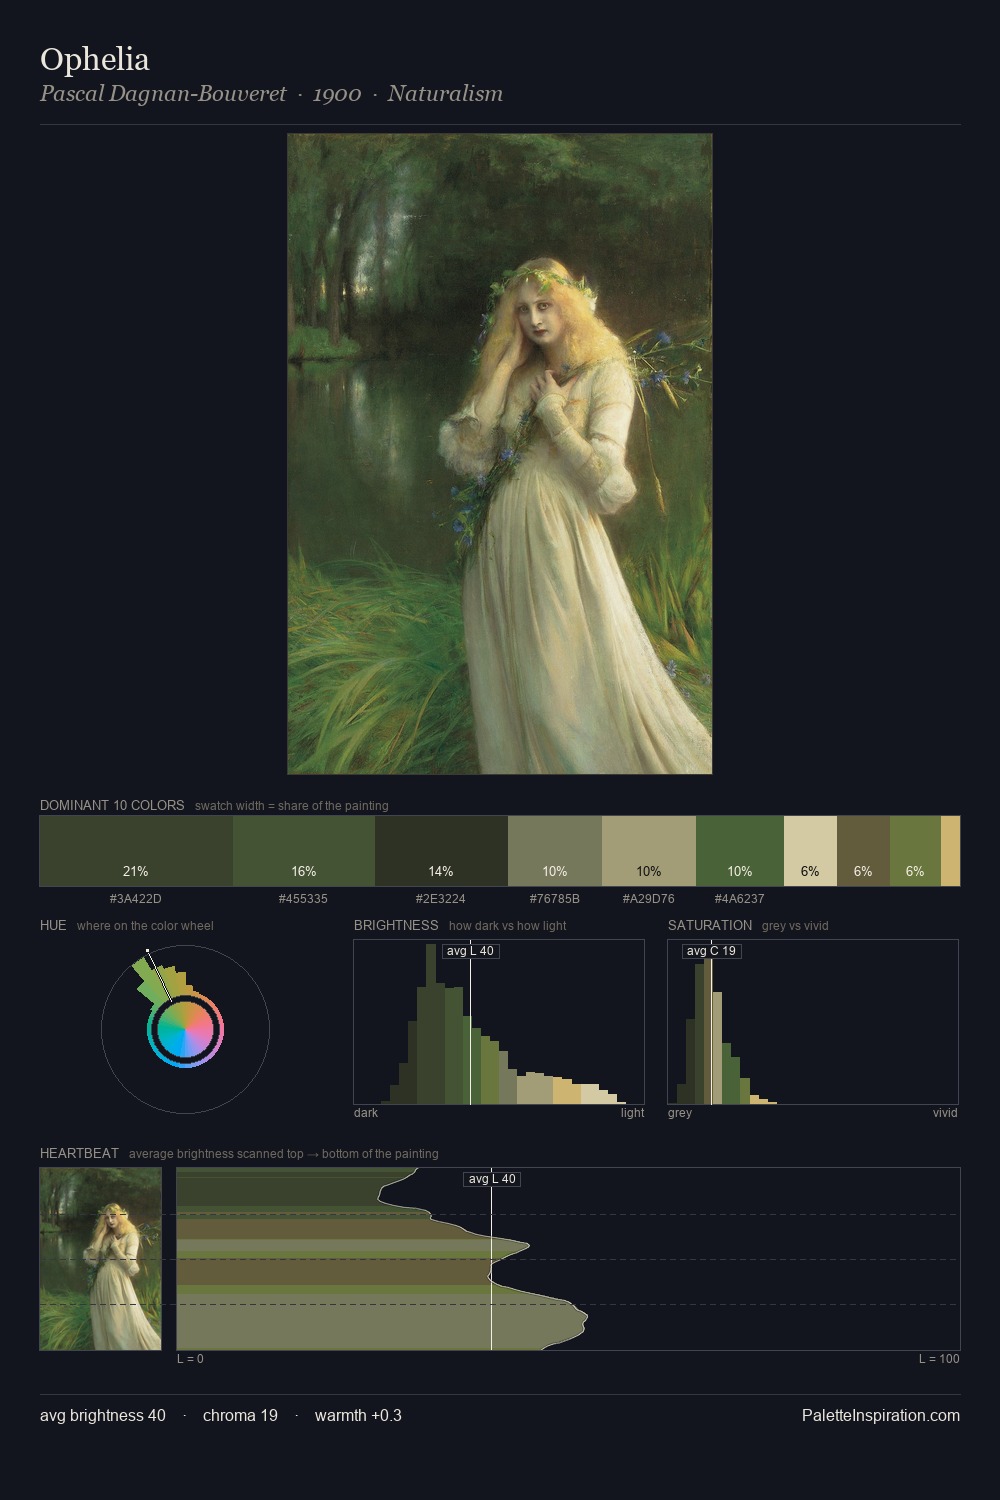
Task: Click the avg L 40 label in Brightness chart
Action: (470, 951)
